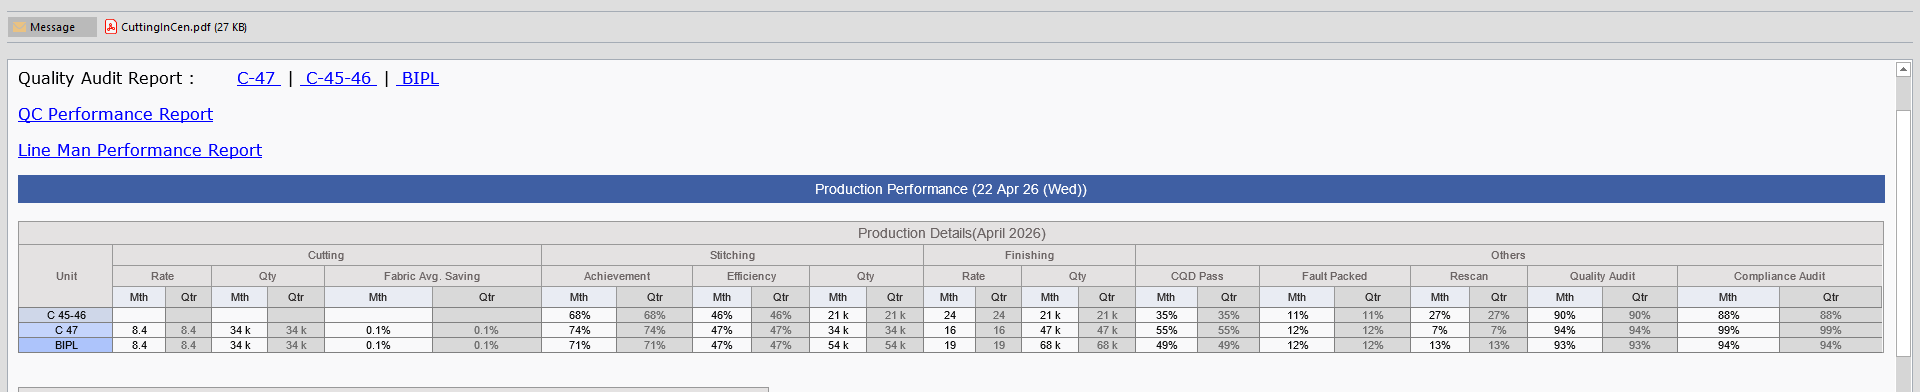
Task: Open the C-47 quality audit link
Action: tap(258, 78)
